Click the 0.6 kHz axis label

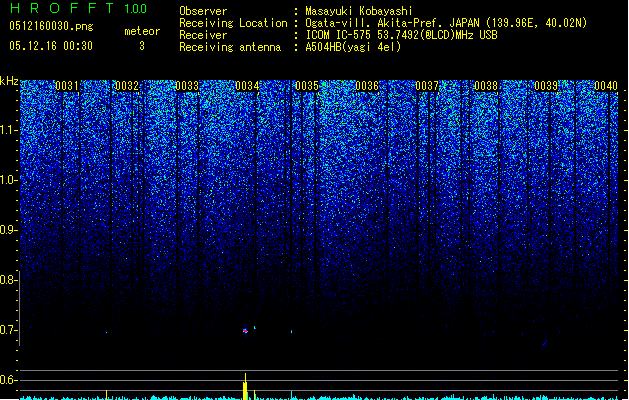[x=8, y=380]
